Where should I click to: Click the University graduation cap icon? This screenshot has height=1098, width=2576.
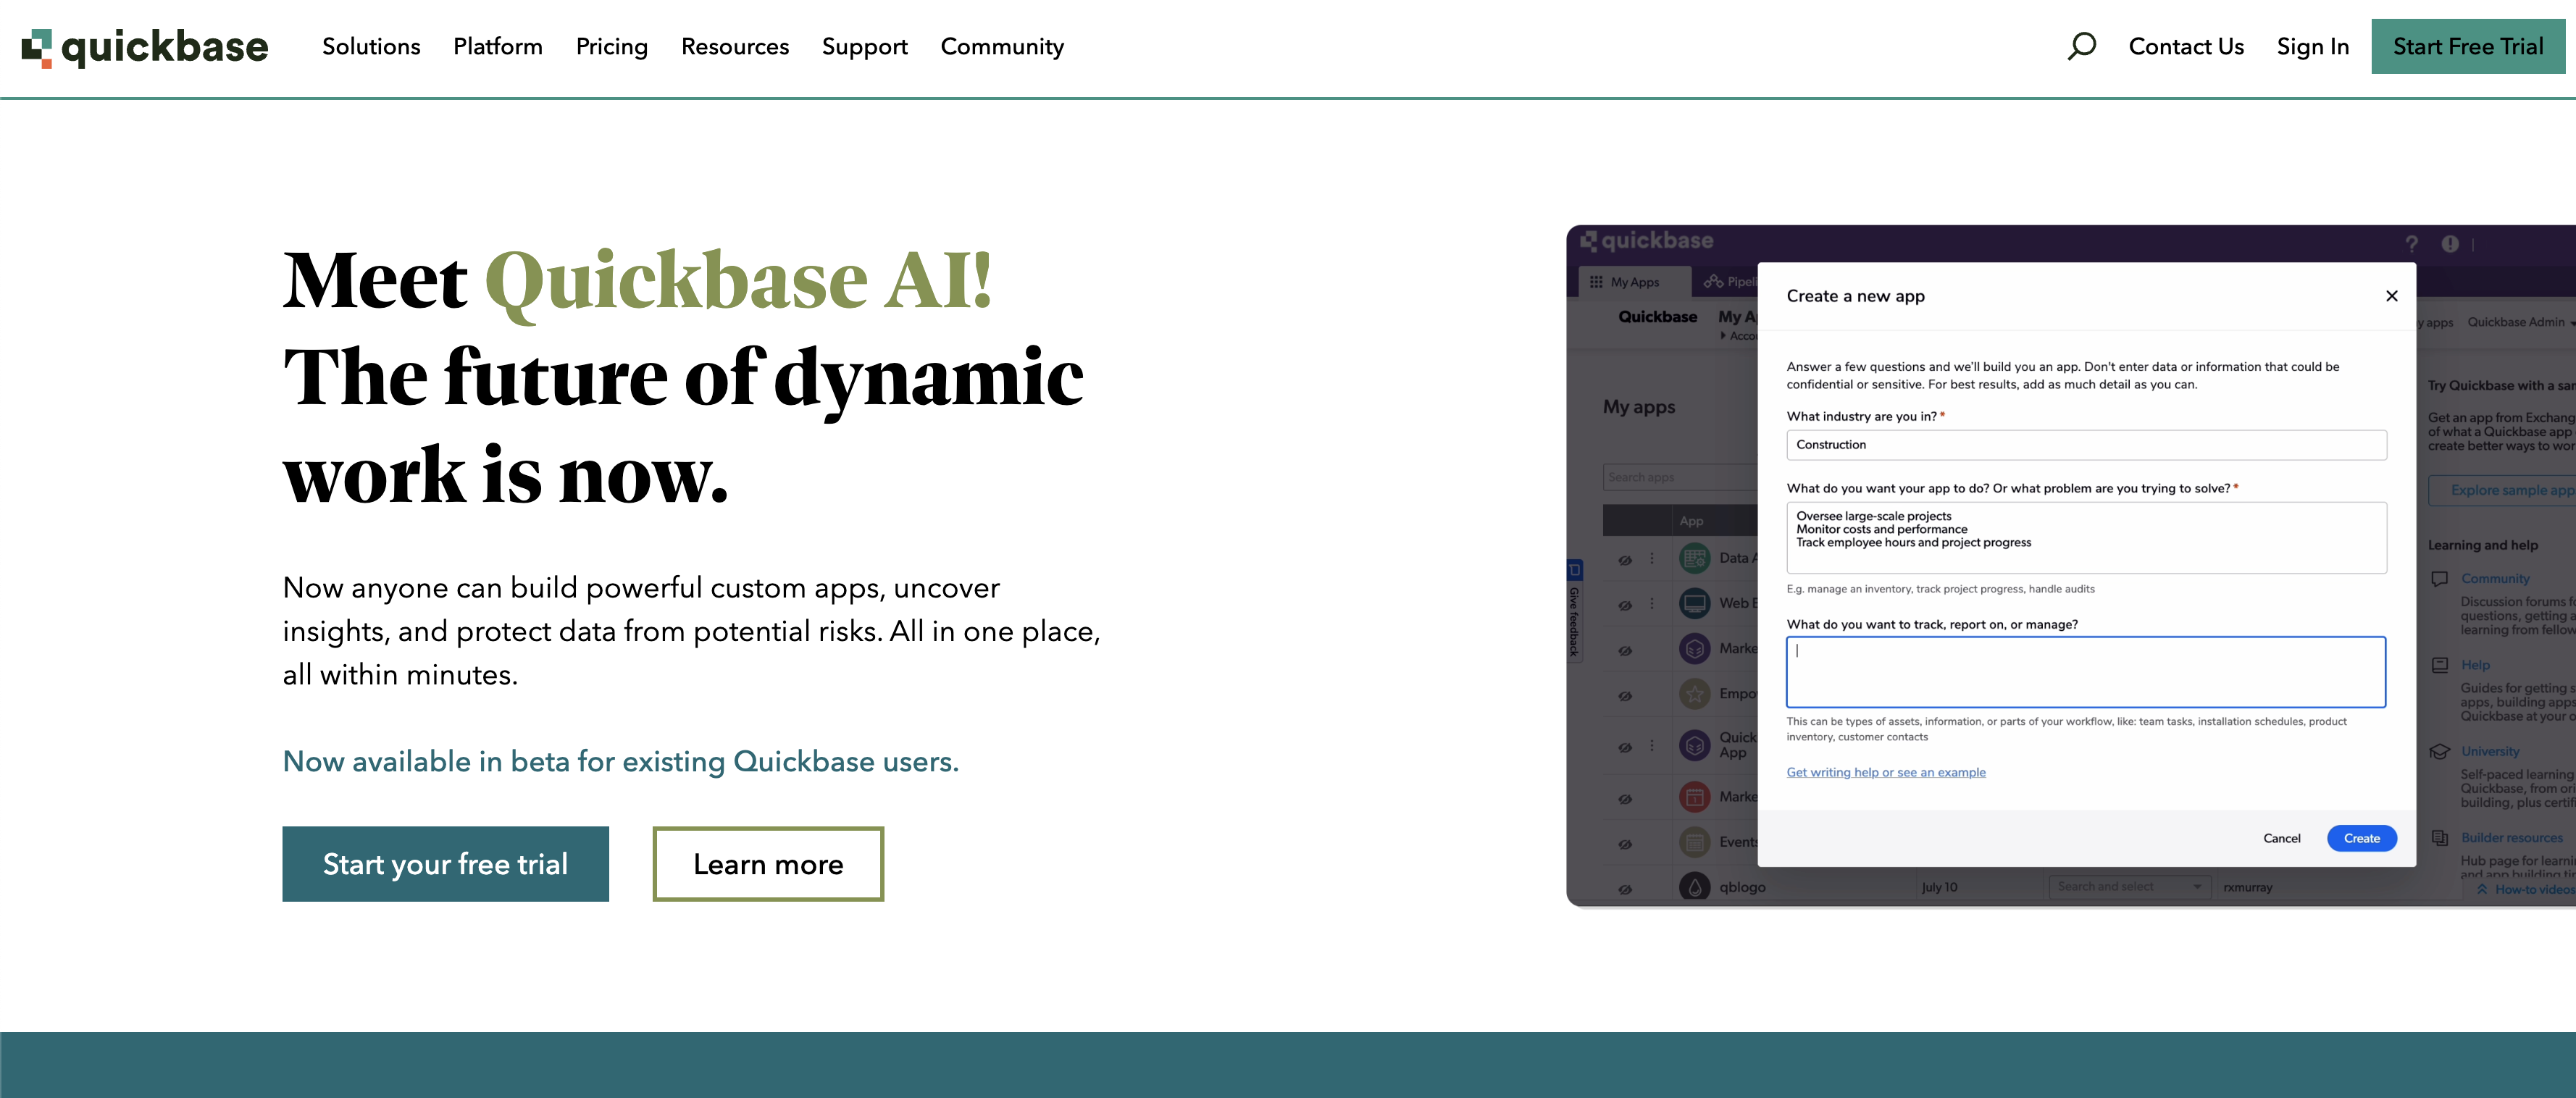(x=2440, y=752)
